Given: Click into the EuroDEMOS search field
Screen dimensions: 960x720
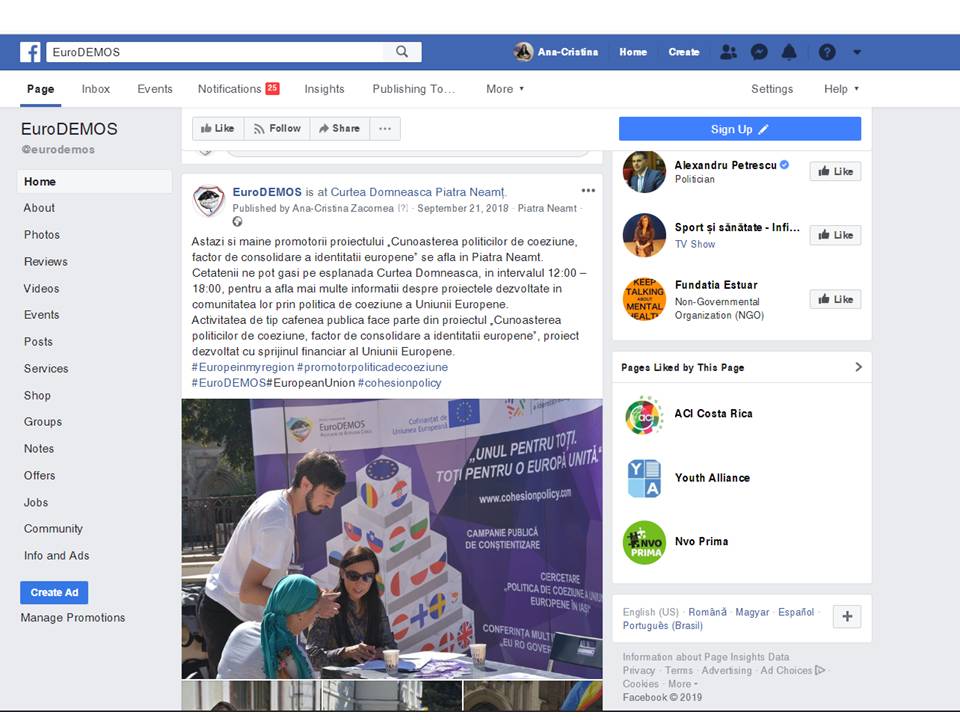Looking at the screenshot, I should pos(217,52).
